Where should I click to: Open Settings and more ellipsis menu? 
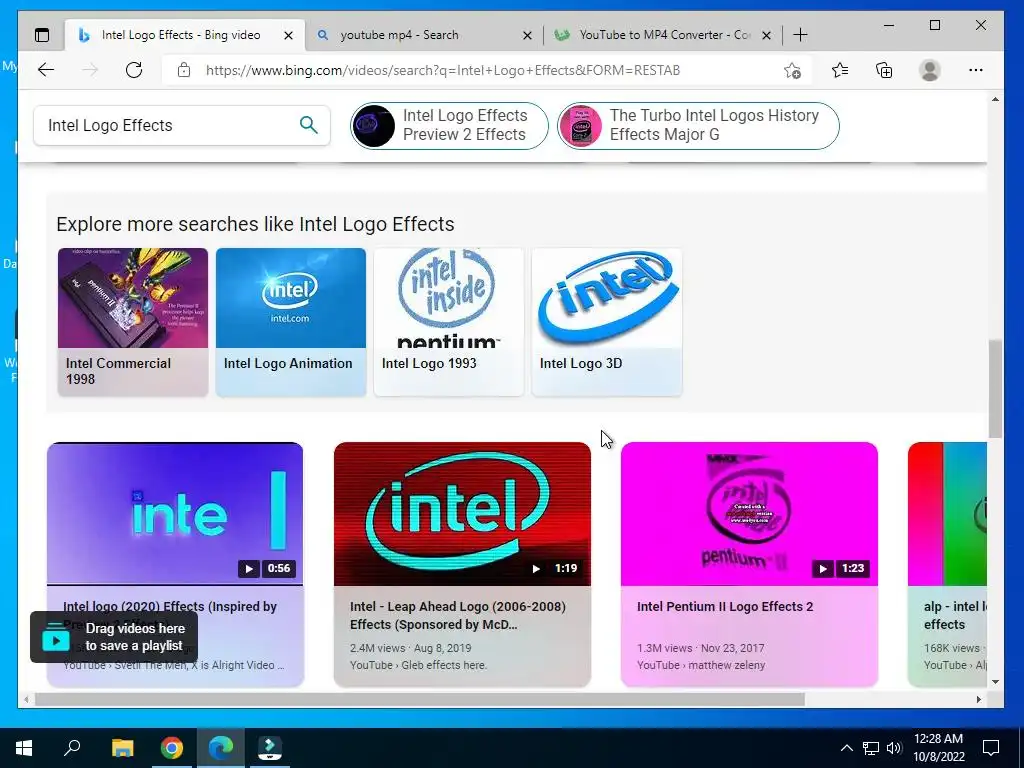(976, 70)
